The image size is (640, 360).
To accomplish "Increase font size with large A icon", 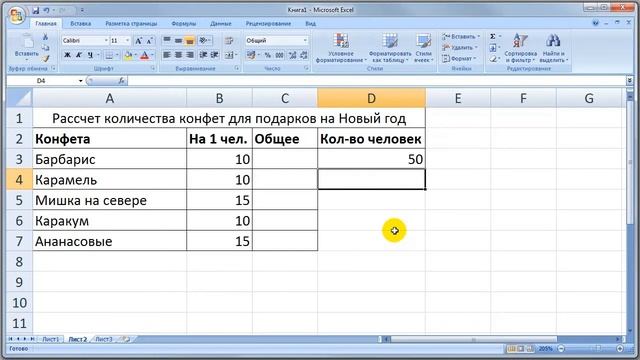I will pyautogui.click(x=139, y=40).
